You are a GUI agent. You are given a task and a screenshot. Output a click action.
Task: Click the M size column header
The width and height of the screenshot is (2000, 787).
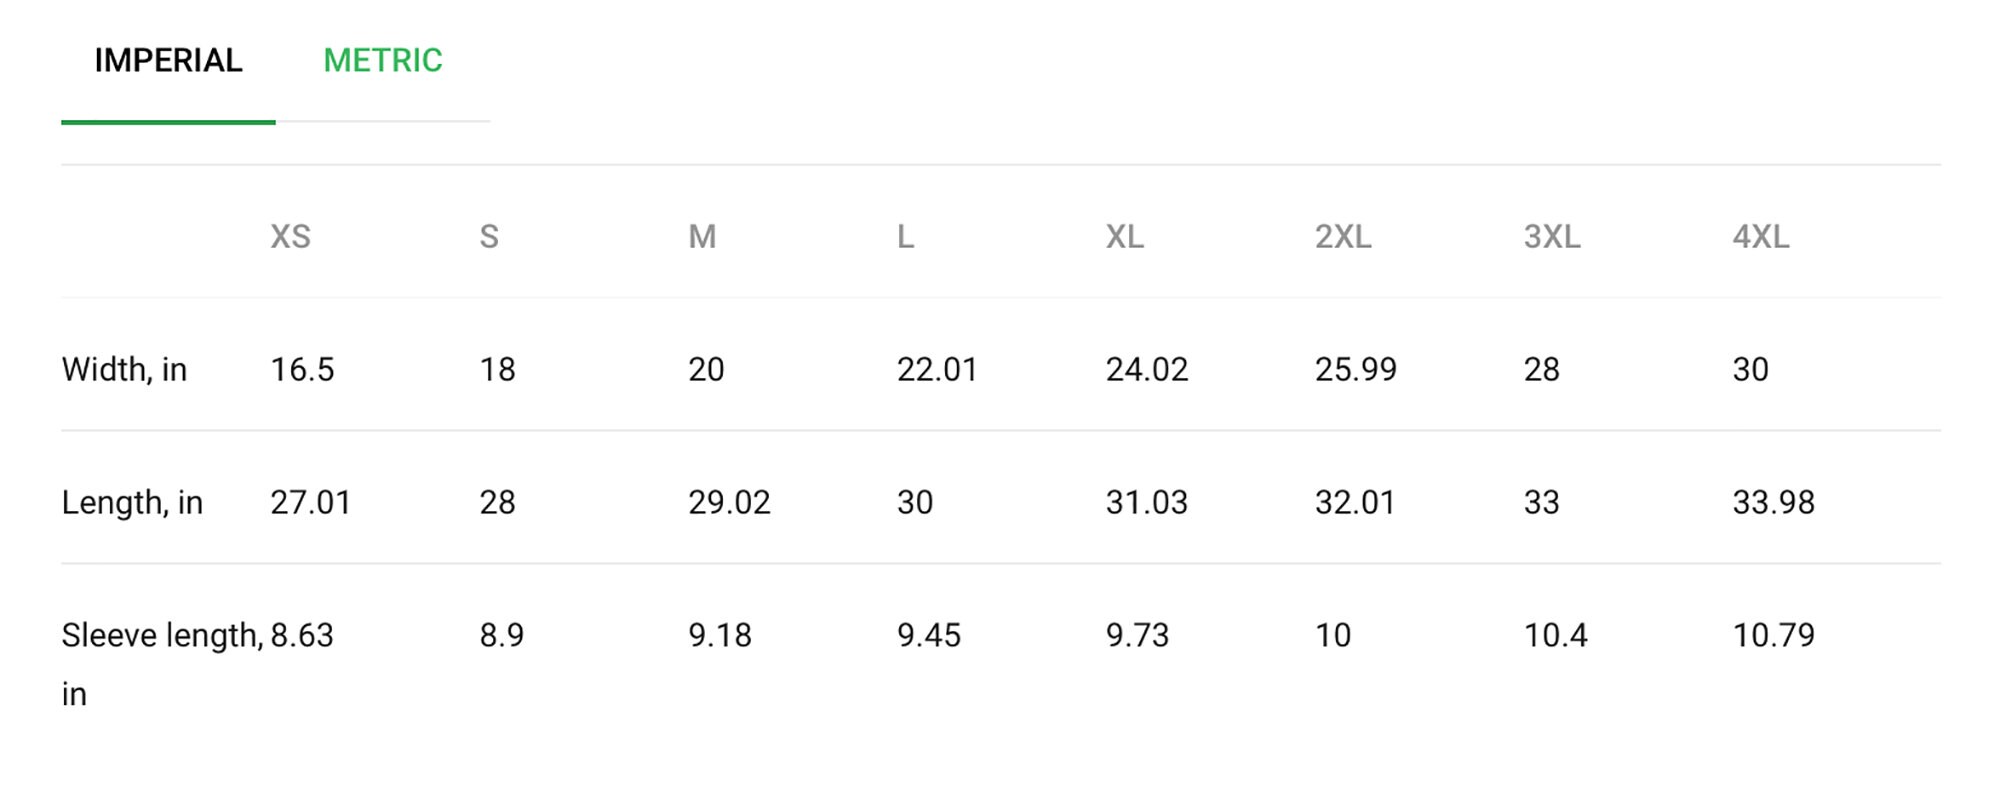point(702,237)
